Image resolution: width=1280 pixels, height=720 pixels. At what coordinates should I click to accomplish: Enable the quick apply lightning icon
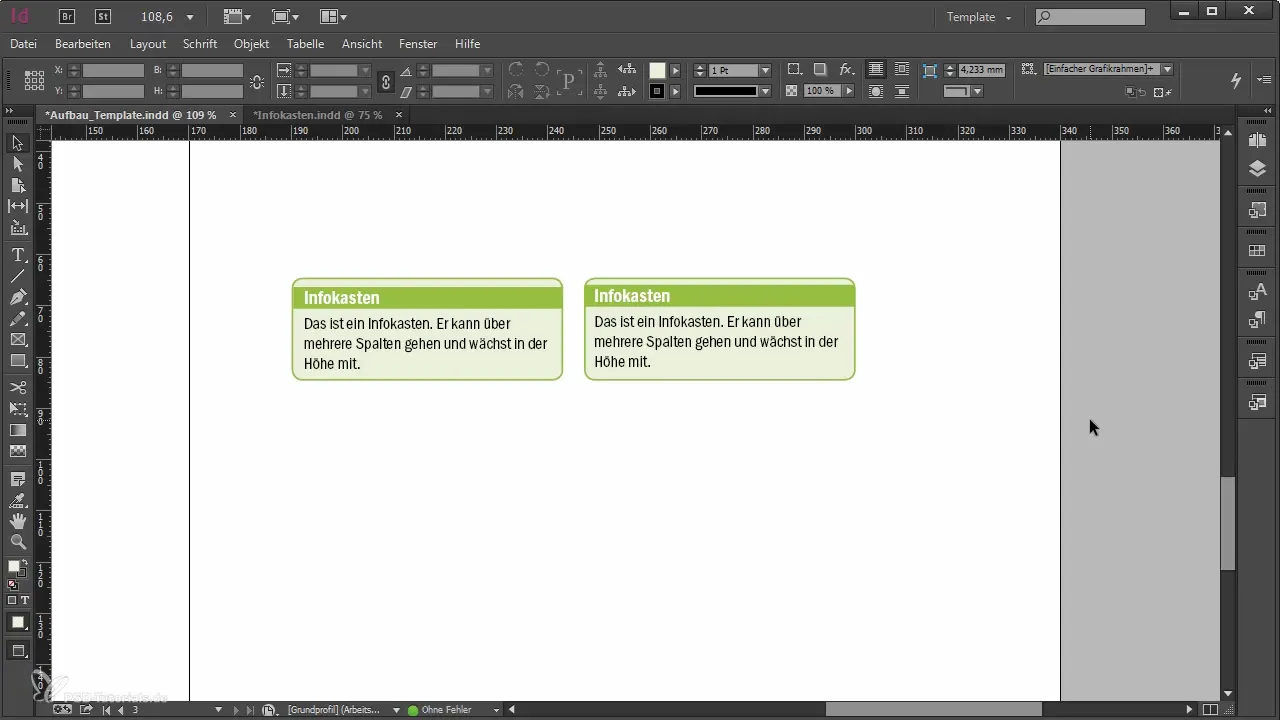1236,80
